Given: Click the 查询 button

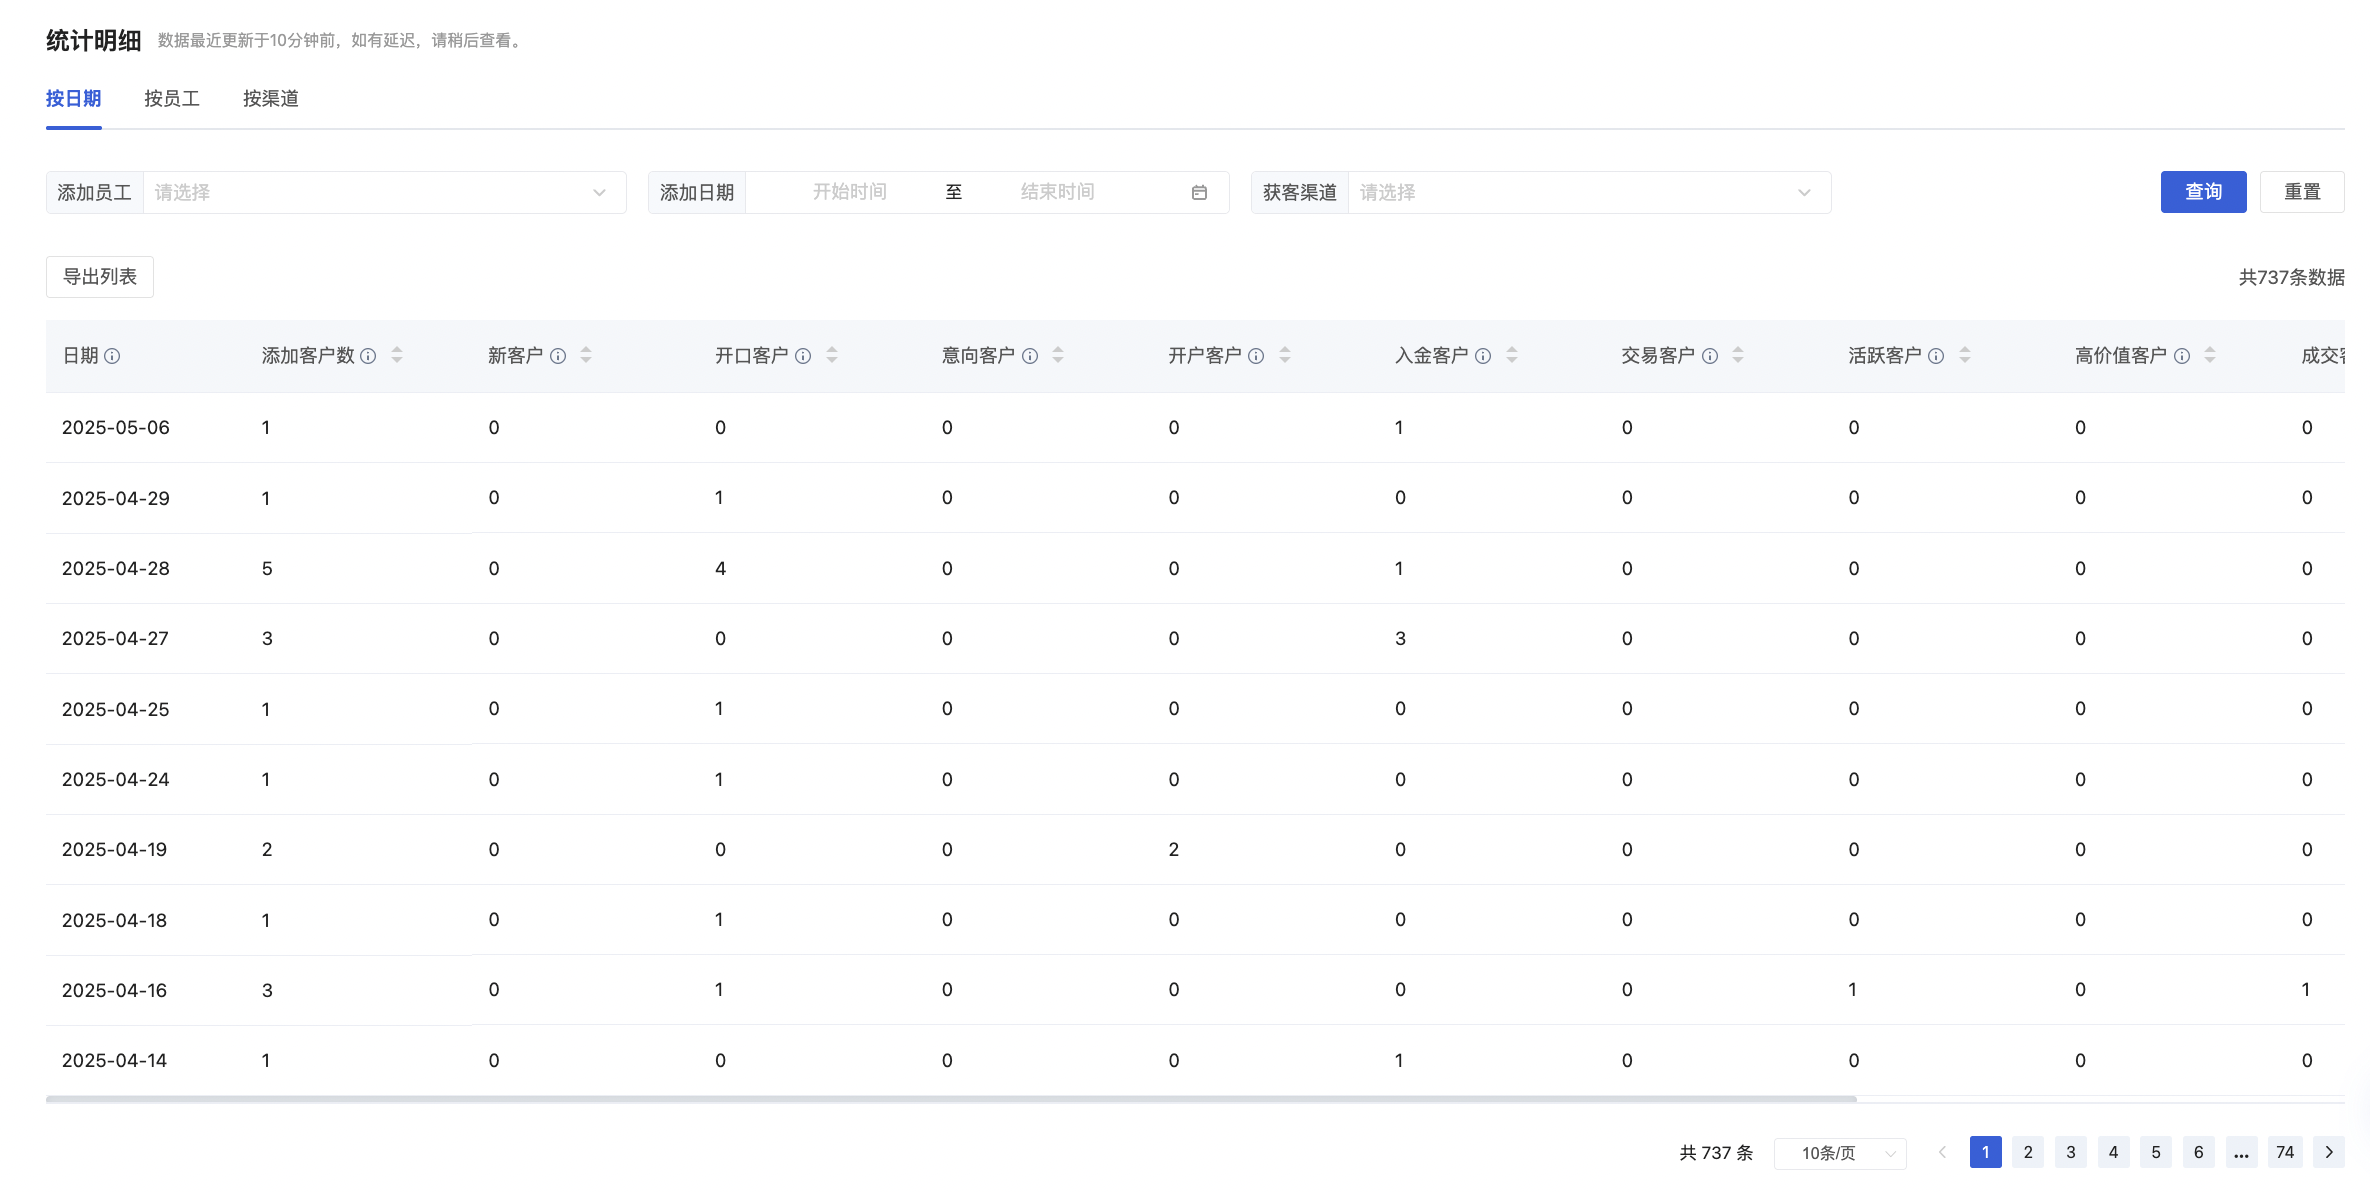Looking at the screenshot, I should tap(2203, 192).
